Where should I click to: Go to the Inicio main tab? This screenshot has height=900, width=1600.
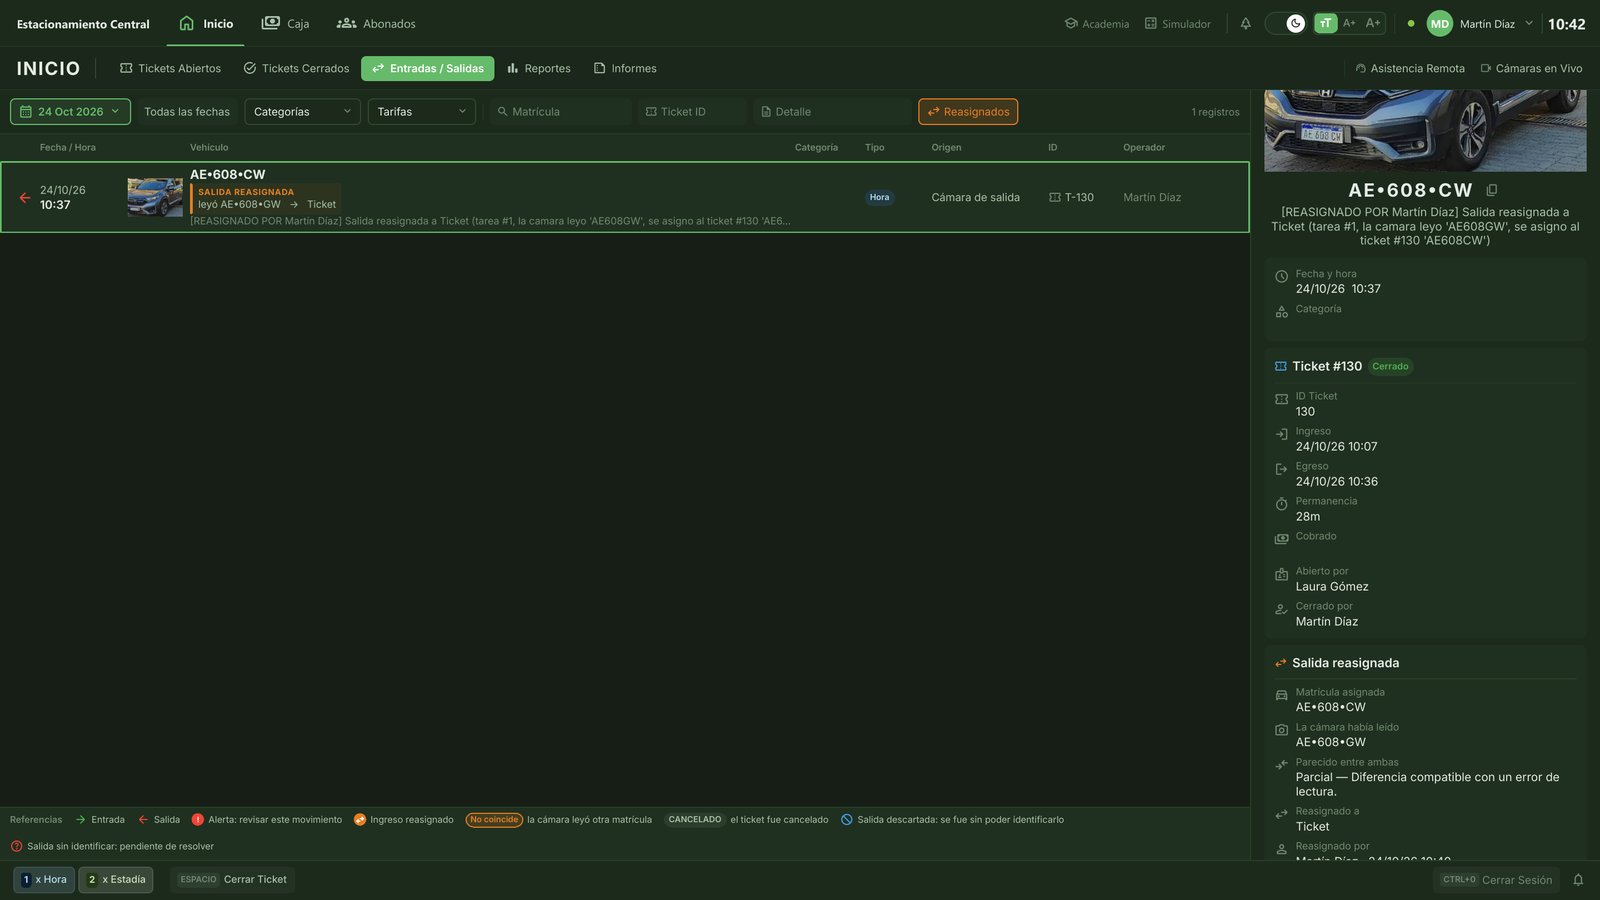pos(206,24)
